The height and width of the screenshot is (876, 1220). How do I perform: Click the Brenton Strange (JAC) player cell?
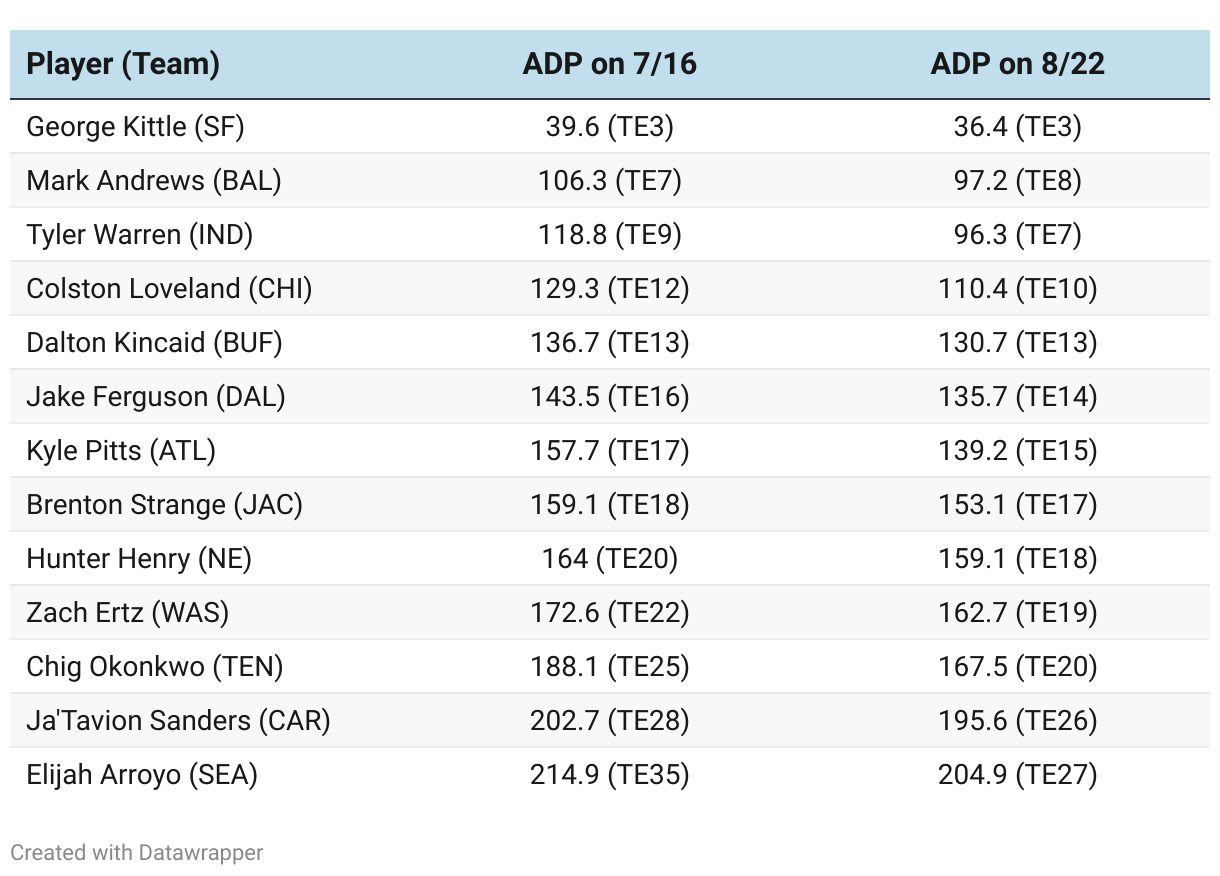(164, 505)
